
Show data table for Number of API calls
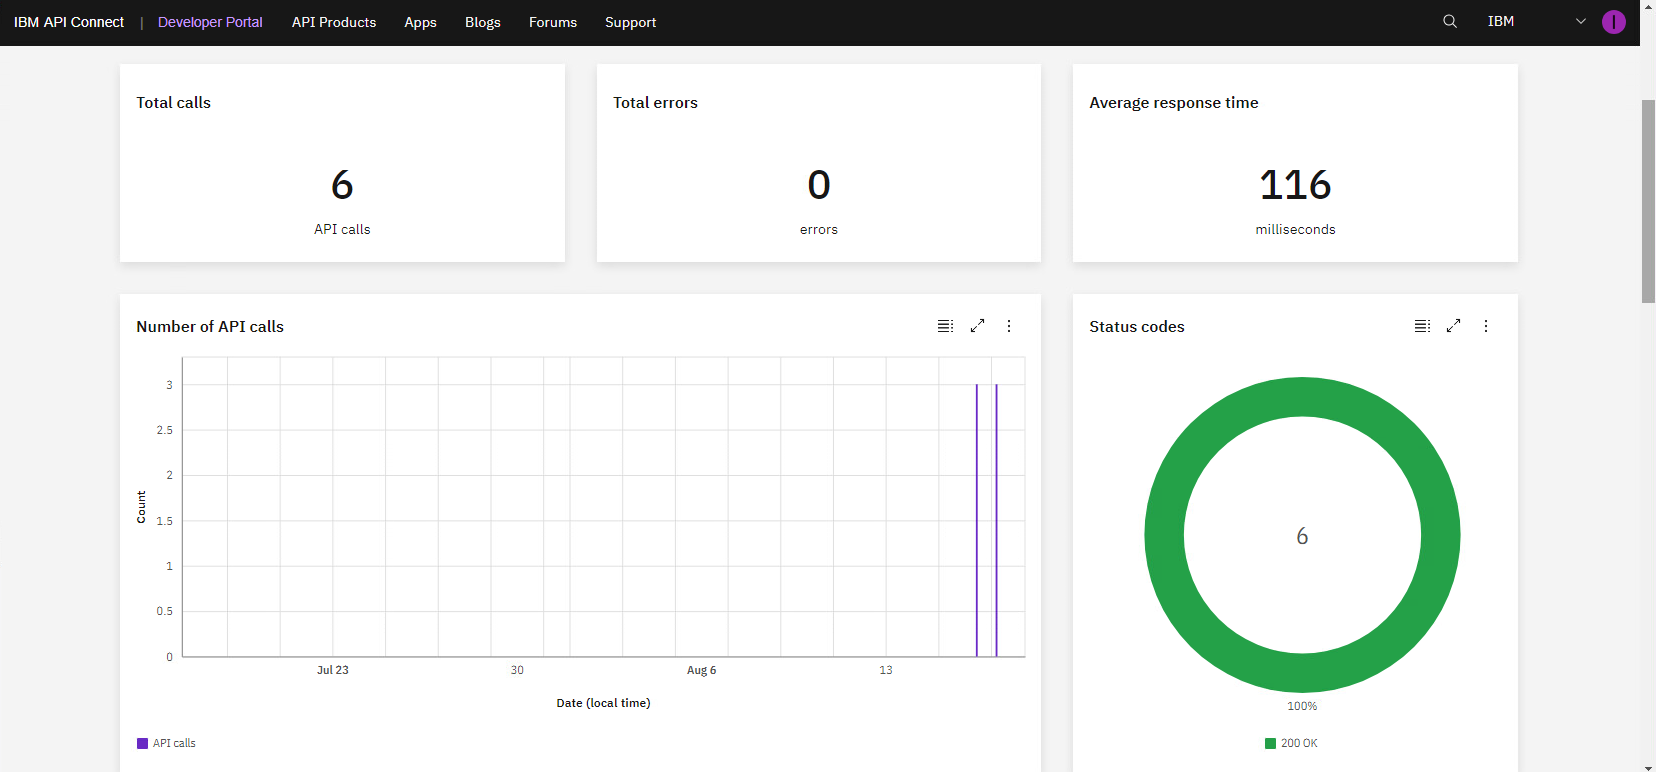945,326
